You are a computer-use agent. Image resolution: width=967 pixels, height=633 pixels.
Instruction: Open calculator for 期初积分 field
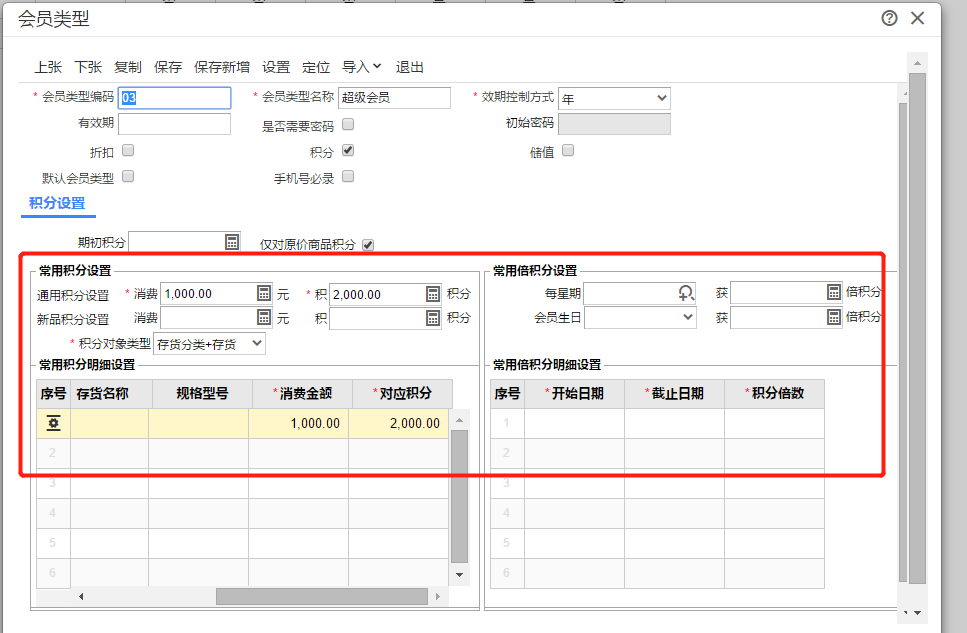pyautogui.click(x=232, y=242)
